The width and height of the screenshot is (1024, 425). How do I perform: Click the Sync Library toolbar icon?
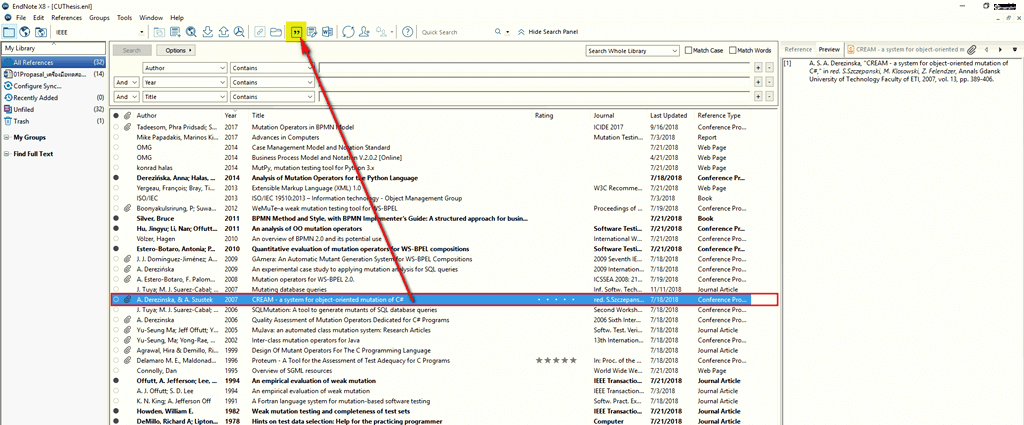(x=348, y=32)
